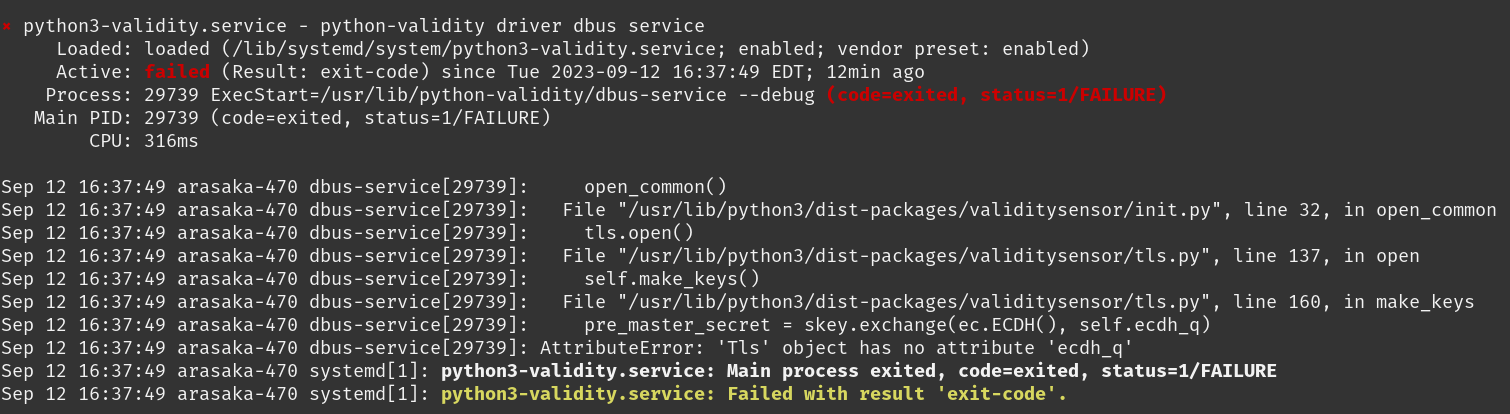Image resolution: width=1510 pixels, height=414 pixels.
Task: Click the CPU value 316ms
Action: click(x=172, y=141)
